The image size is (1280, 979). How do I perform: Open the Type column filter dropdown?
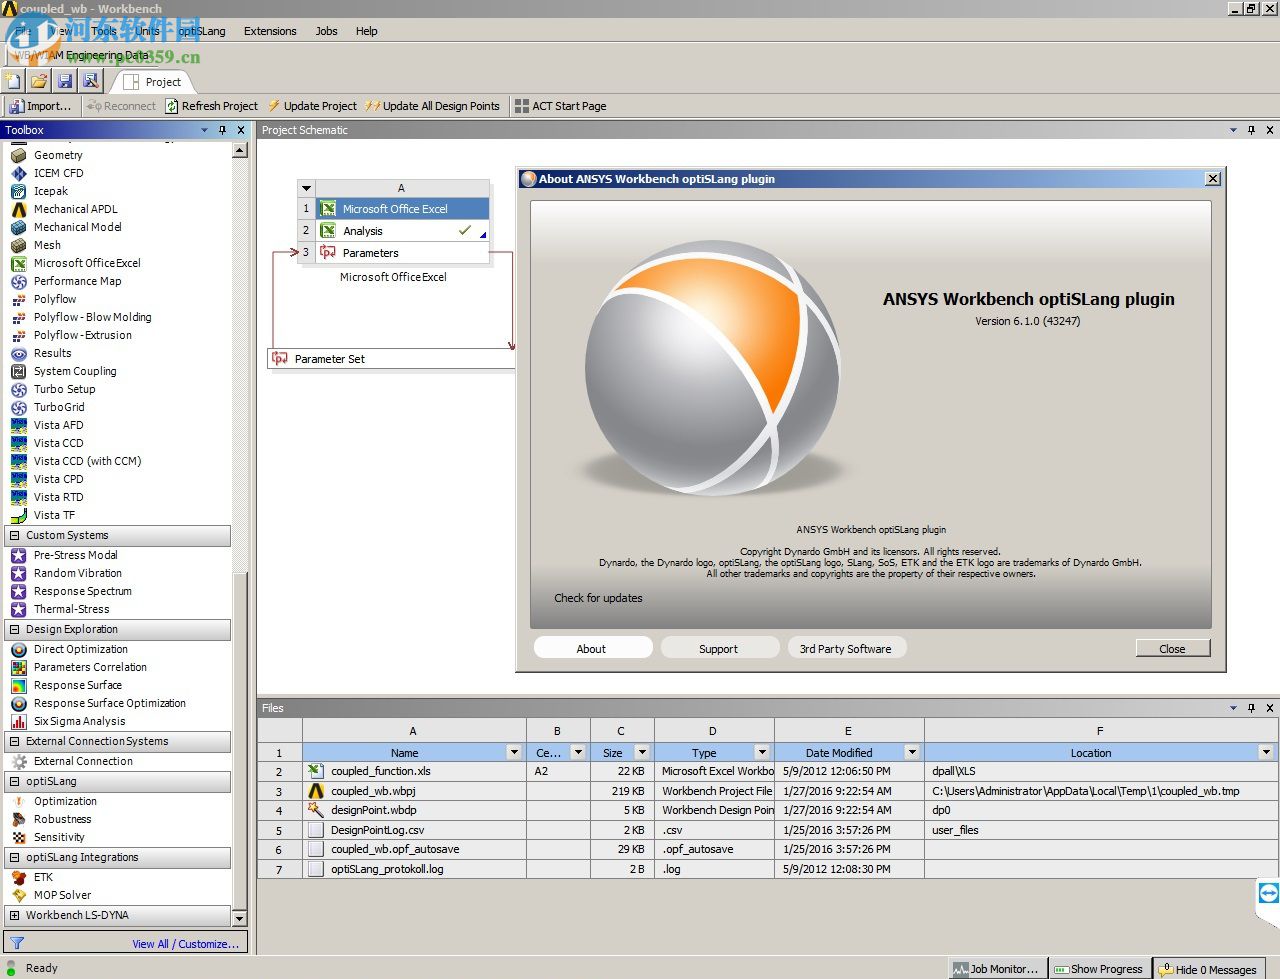pyautogui.click(x=762, y=752)
